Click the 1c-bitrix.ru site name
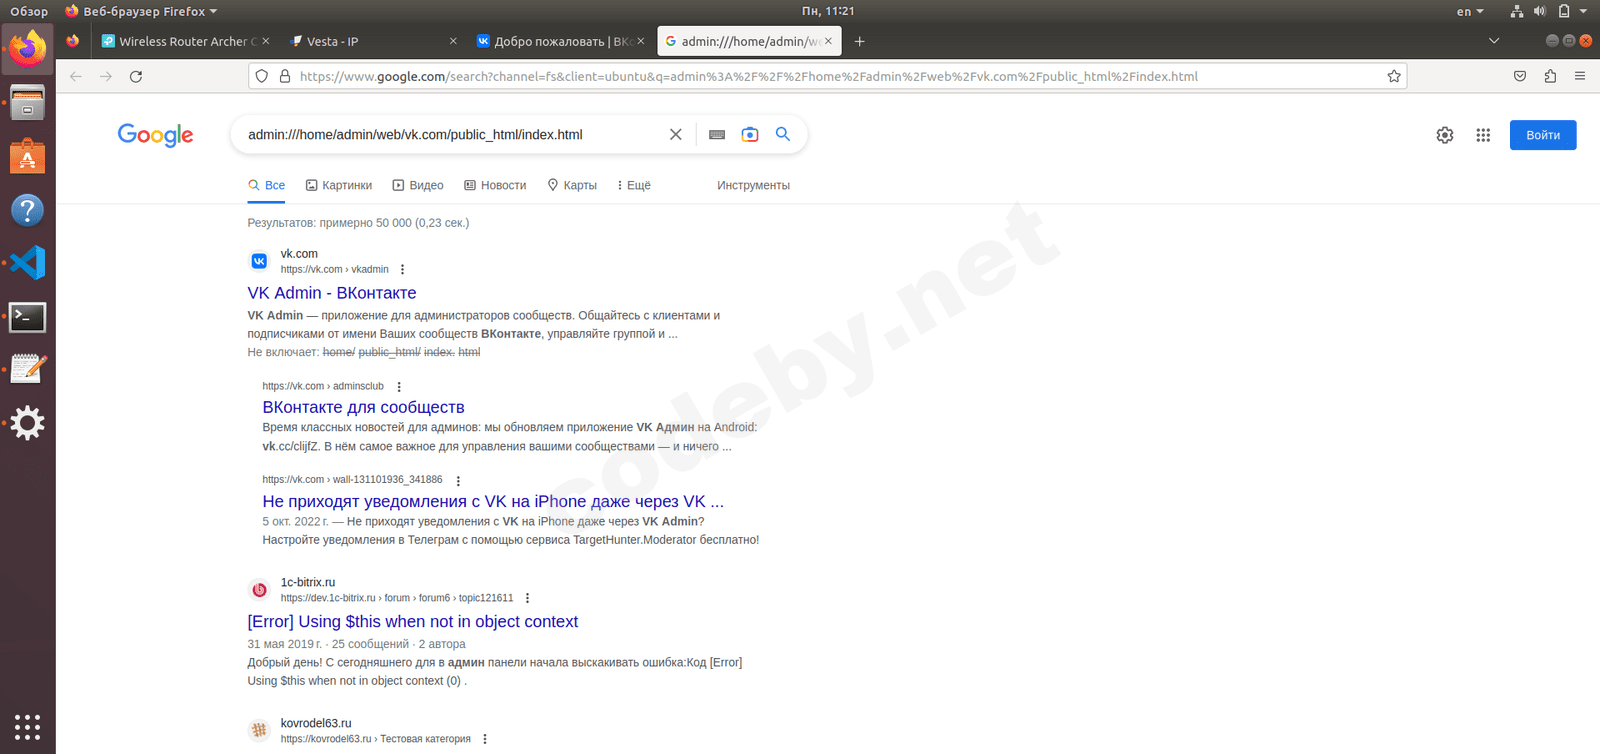The image size is (1600, 754). click(x=308, y=582)
